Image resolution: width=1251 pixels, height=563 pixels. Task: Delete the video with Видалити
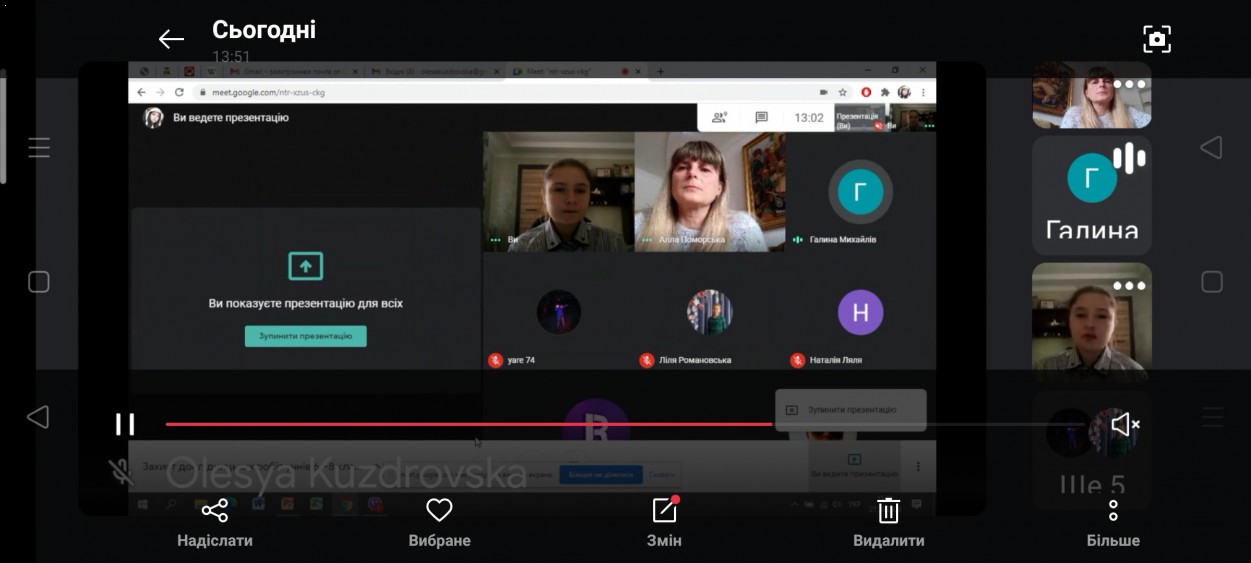click(888, 524)
